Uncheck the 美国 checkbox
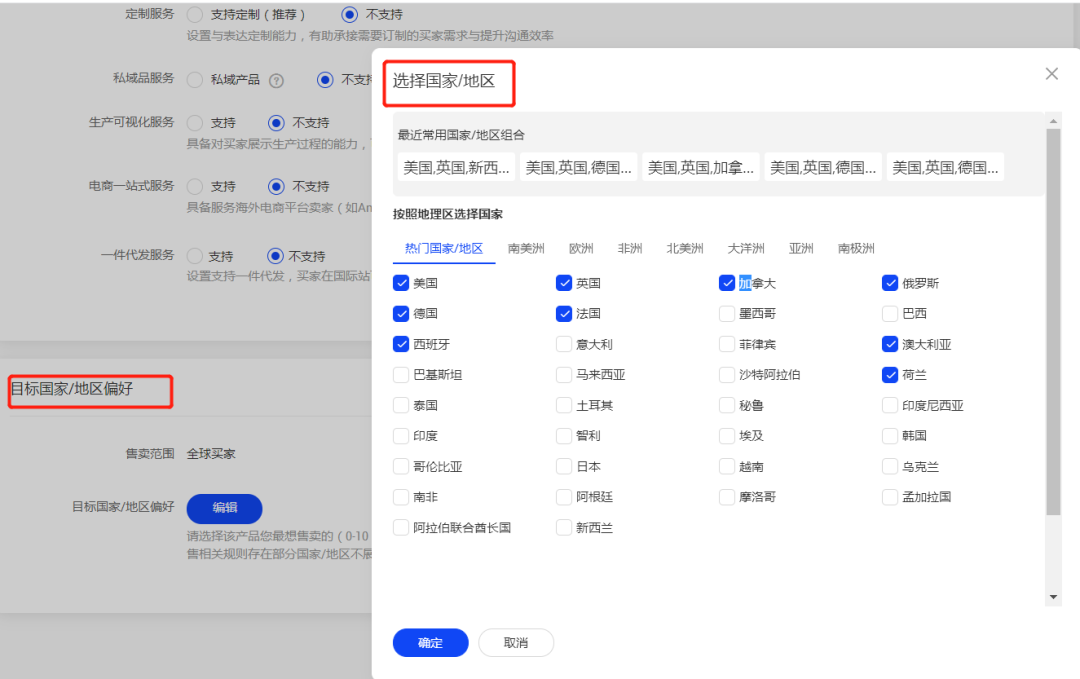The width and height of the screenshot is (1080, 679). (x=402, y=283)
